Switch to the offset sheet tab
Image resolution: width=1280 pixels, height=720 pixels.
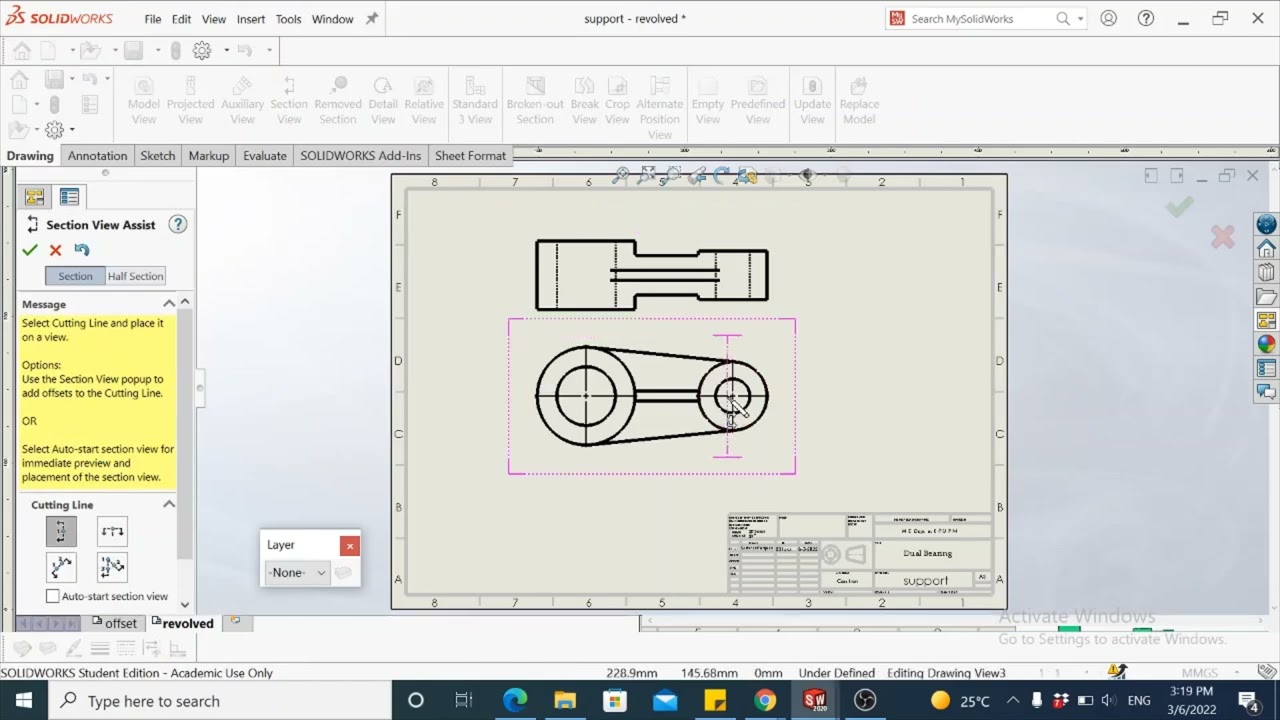(x=114, y=623)
